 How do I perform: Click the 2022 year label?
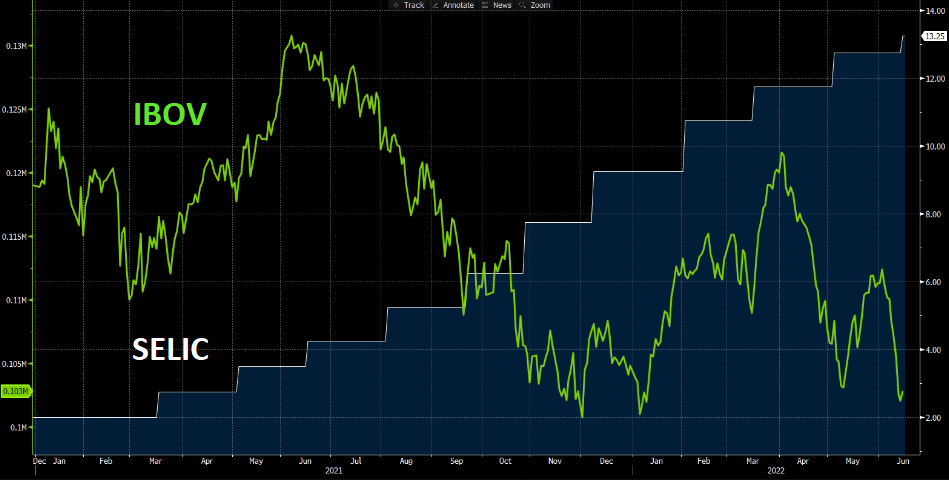777,470
